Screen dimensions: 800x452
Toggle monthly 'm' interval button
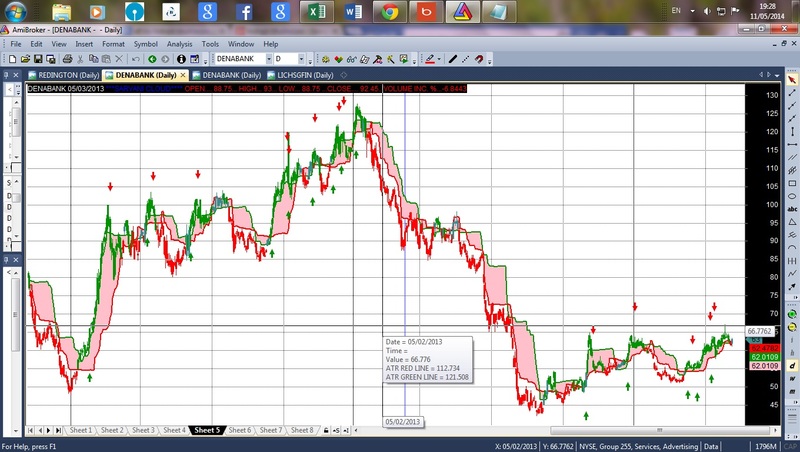[792, 391]
